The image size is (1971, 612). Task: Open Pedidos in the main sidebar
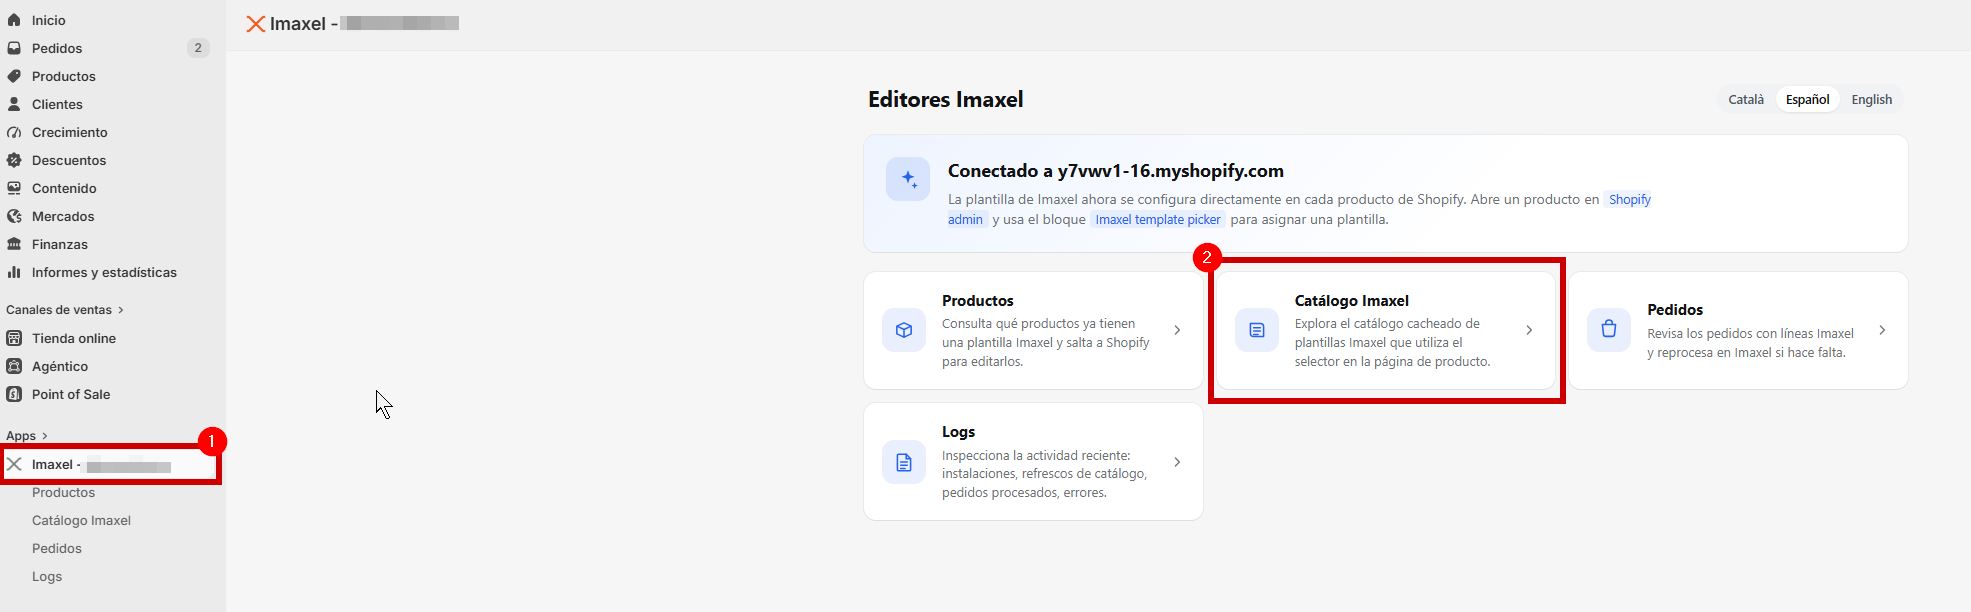point(57,48)
